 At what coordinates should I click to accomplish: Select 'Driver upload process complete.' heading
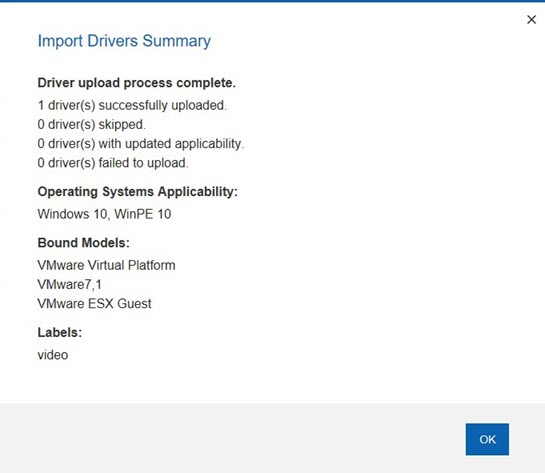pyautogui.click(x=136, y=83)
